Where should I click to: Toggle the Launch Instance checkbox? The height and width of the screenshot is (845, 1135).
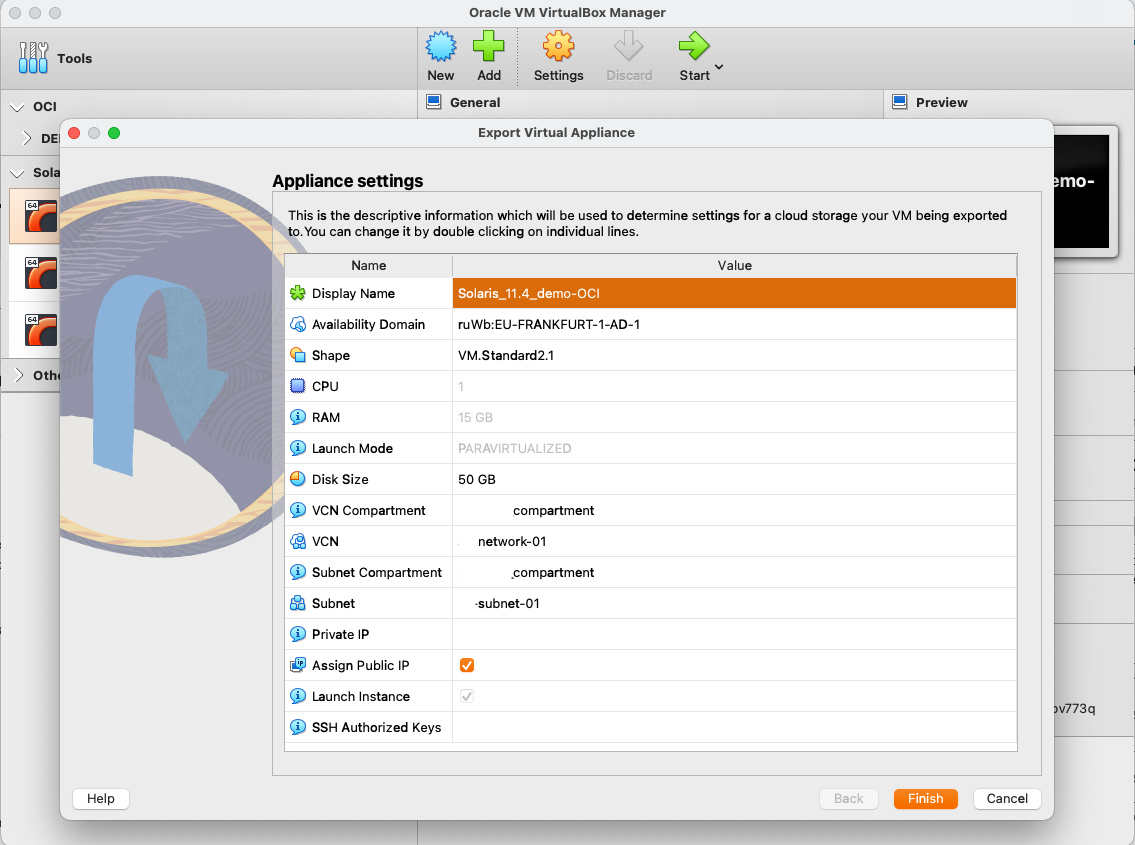pyautogui.click(x=467, y=696)
